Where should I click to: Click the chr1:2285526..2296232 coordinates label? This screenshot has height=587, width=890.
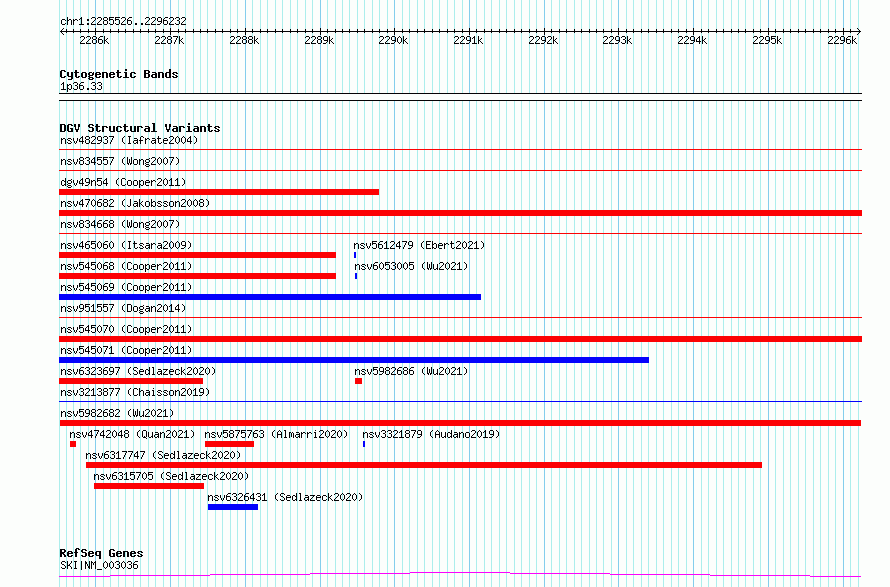123,22
